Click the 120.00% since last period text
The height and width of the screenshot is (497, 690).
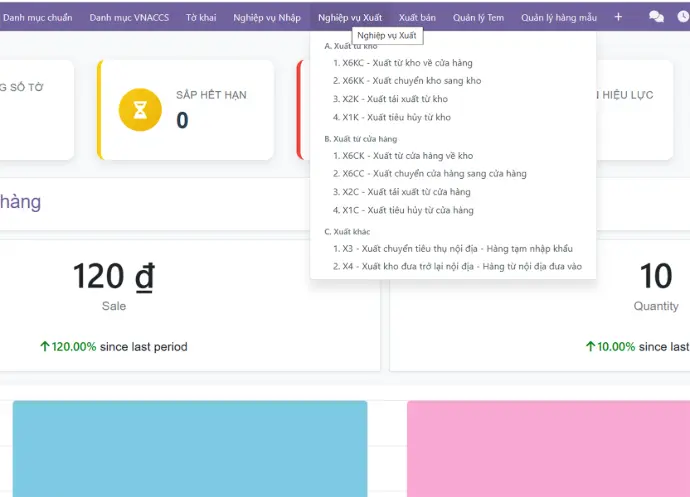[x=114, y=347]
